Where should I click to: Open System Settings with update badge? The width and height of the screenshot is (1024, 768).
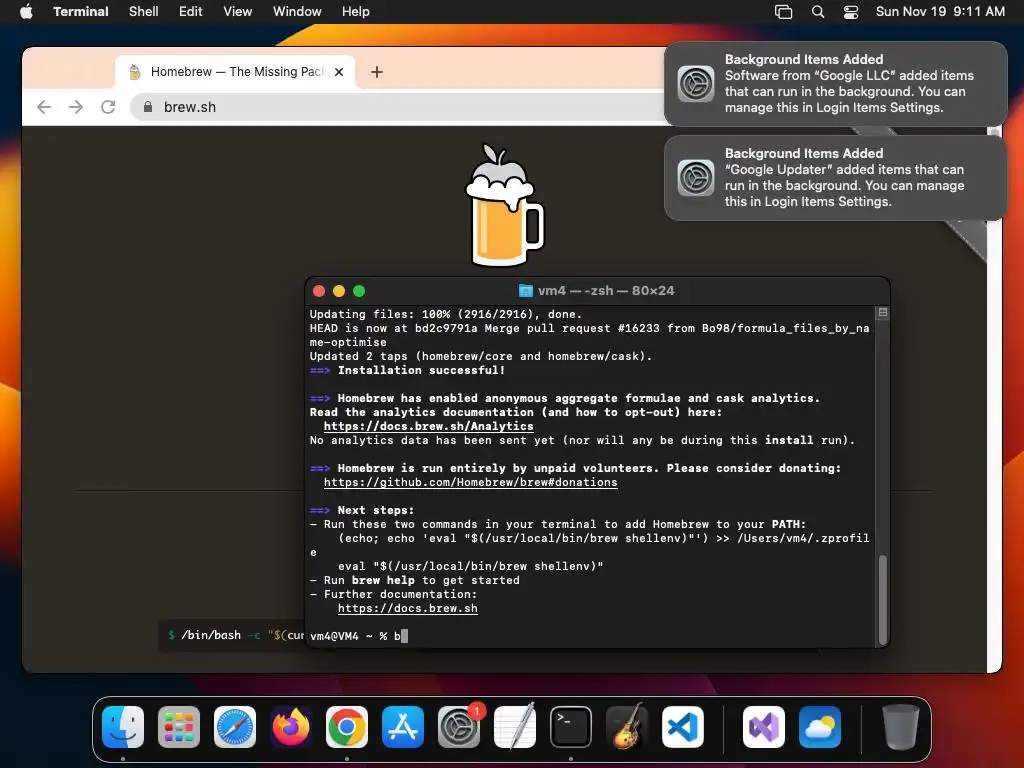(x=459, y=727)
